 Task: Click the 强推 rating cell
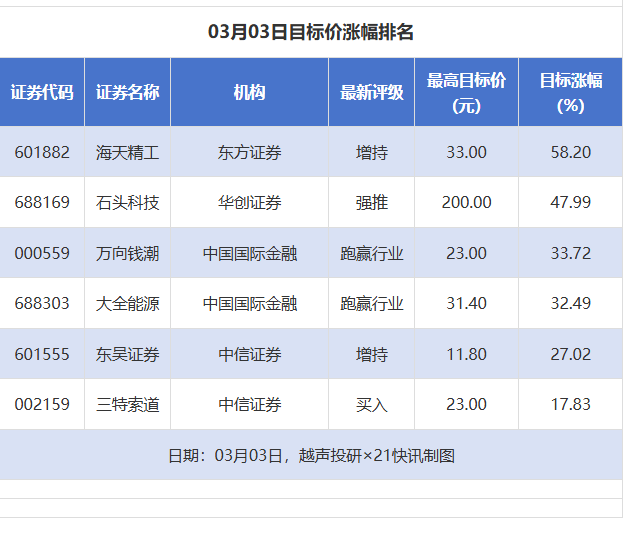[x=371, y=202]
